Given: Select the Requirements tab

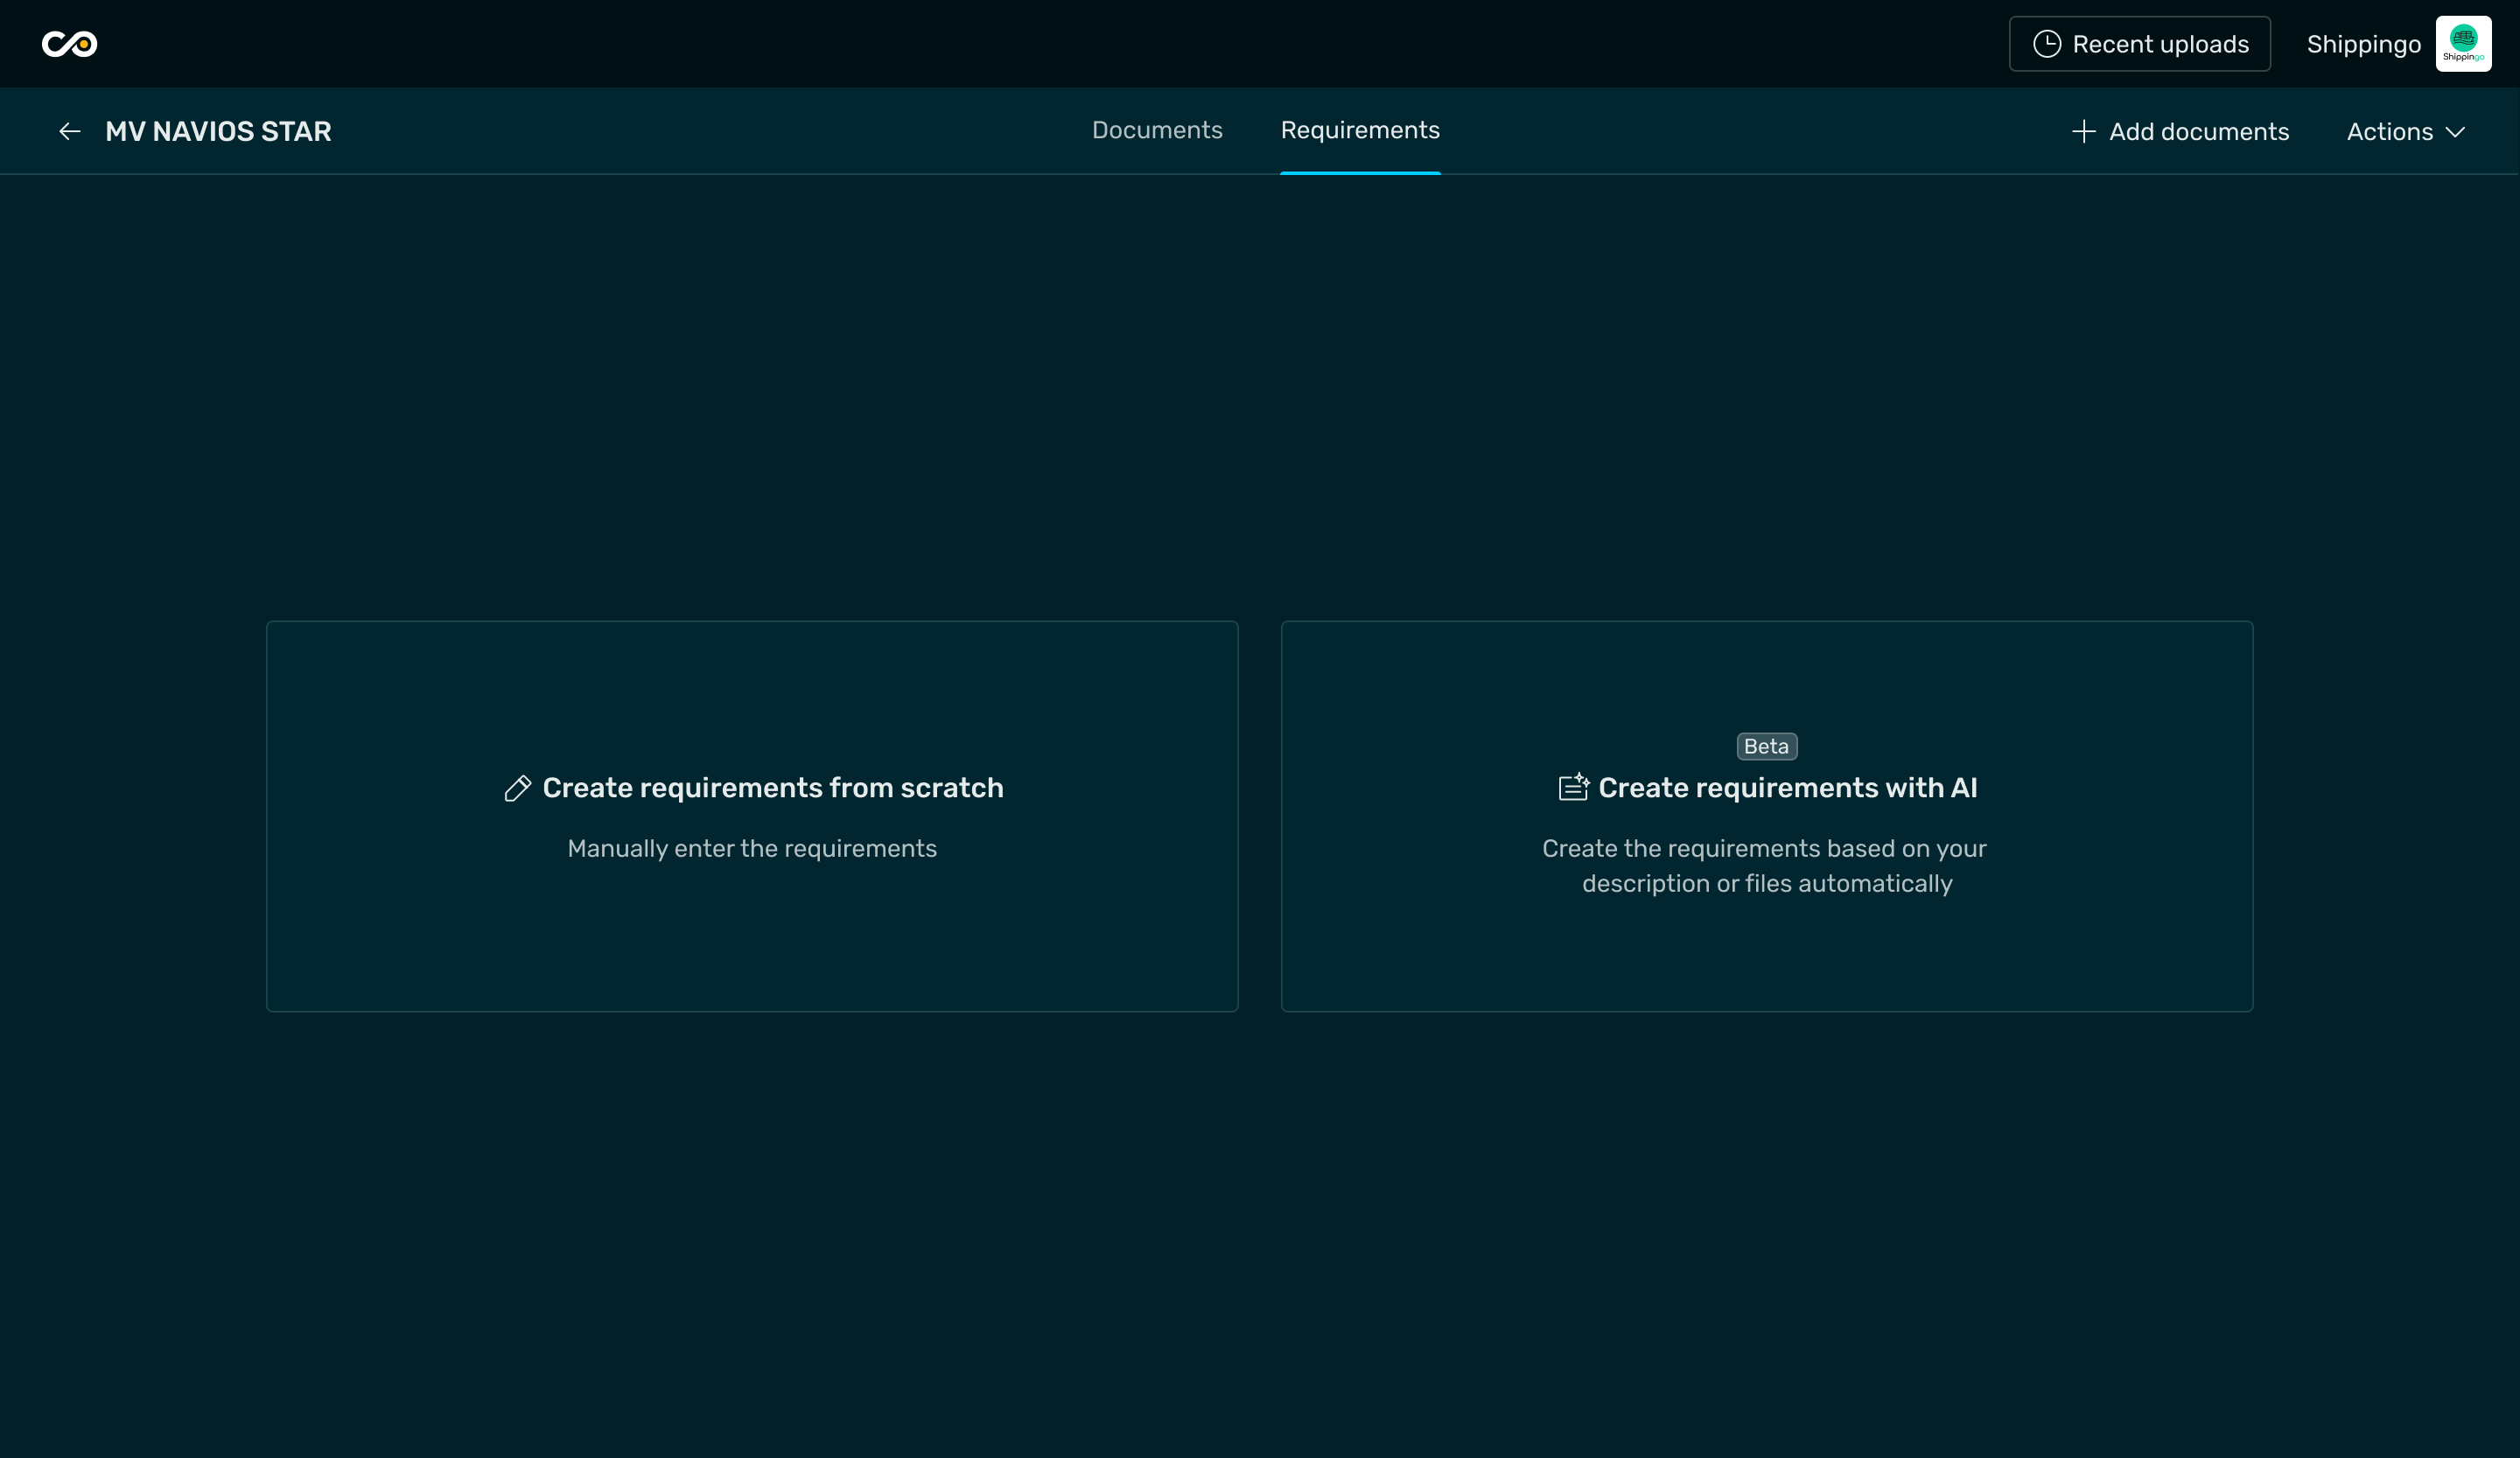Looking at the screenshot, I should [1359, 130].
